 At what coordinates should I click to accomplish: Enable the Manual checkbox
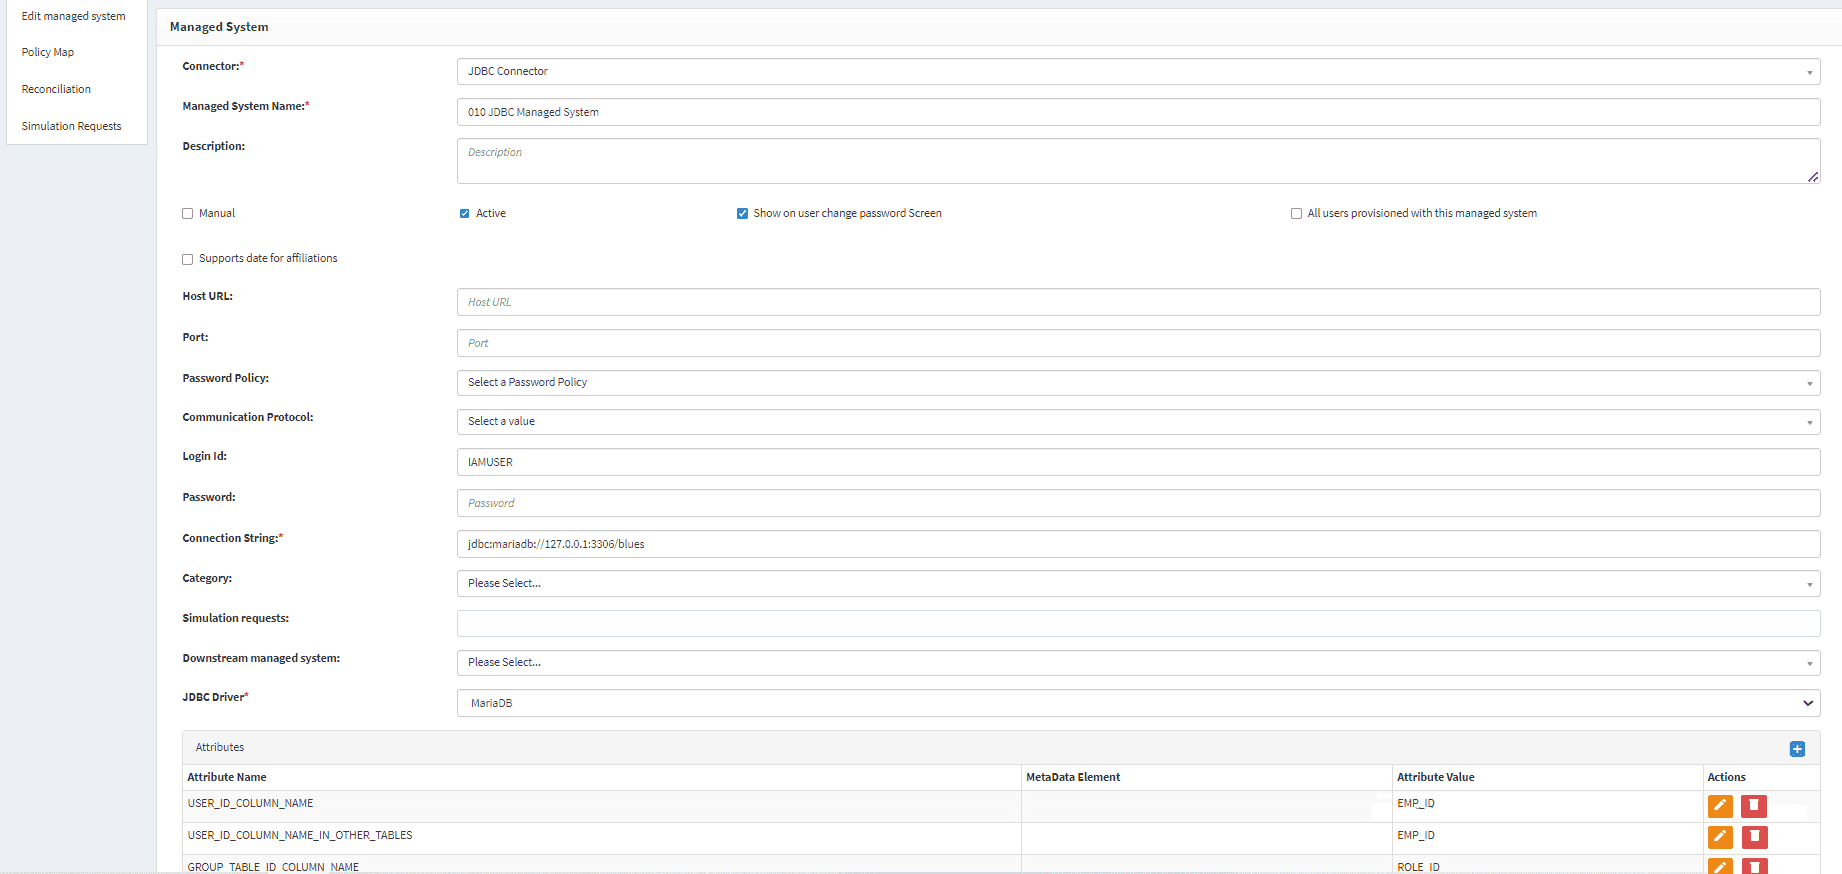click(188, 214)
